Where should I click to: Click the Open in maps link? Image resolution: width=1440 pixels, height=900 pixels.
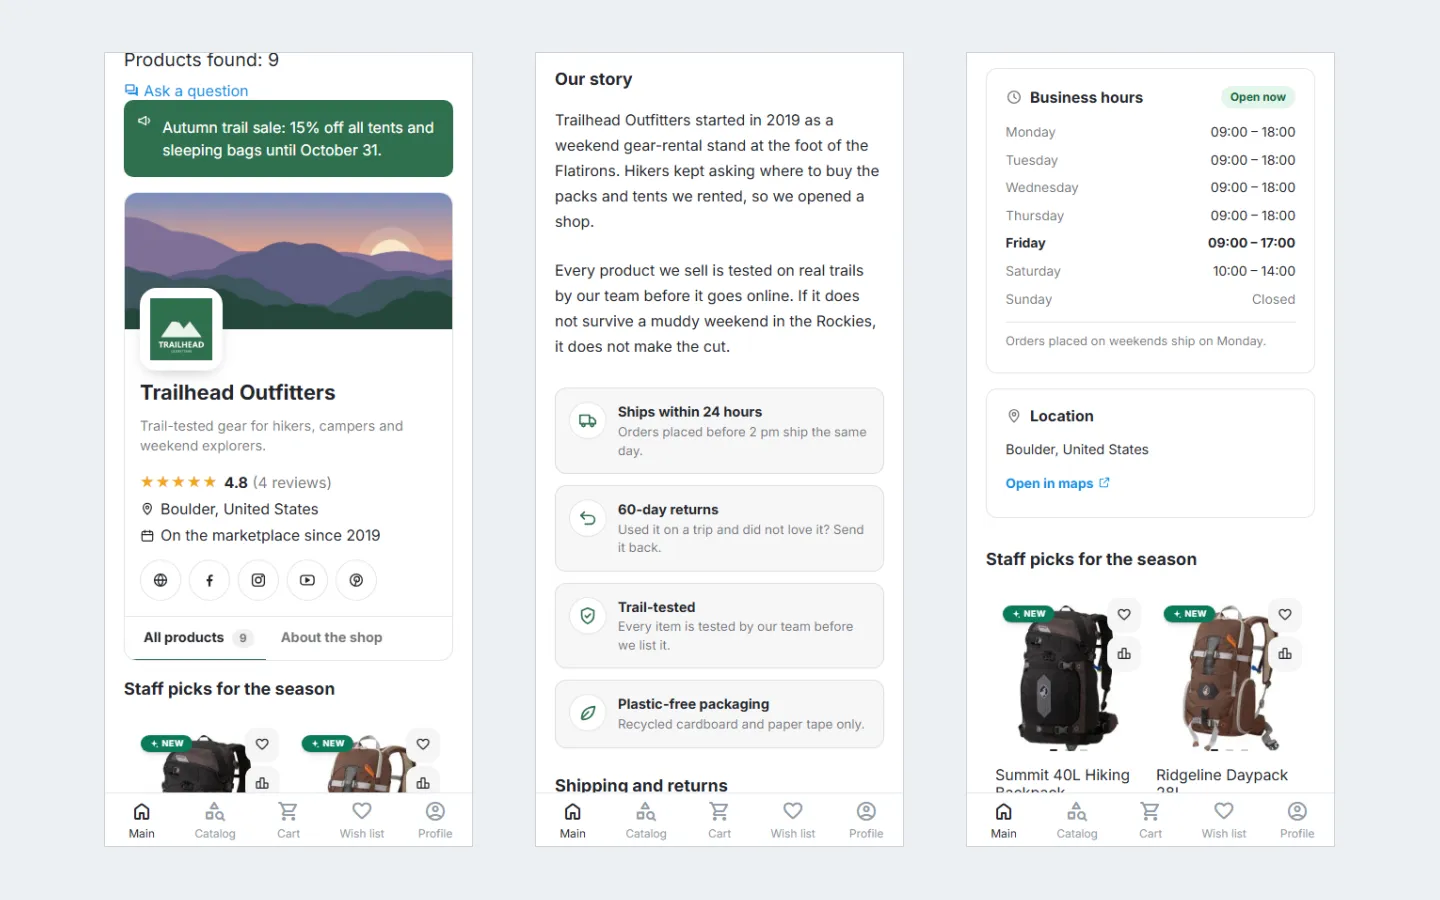[1057, 483]
